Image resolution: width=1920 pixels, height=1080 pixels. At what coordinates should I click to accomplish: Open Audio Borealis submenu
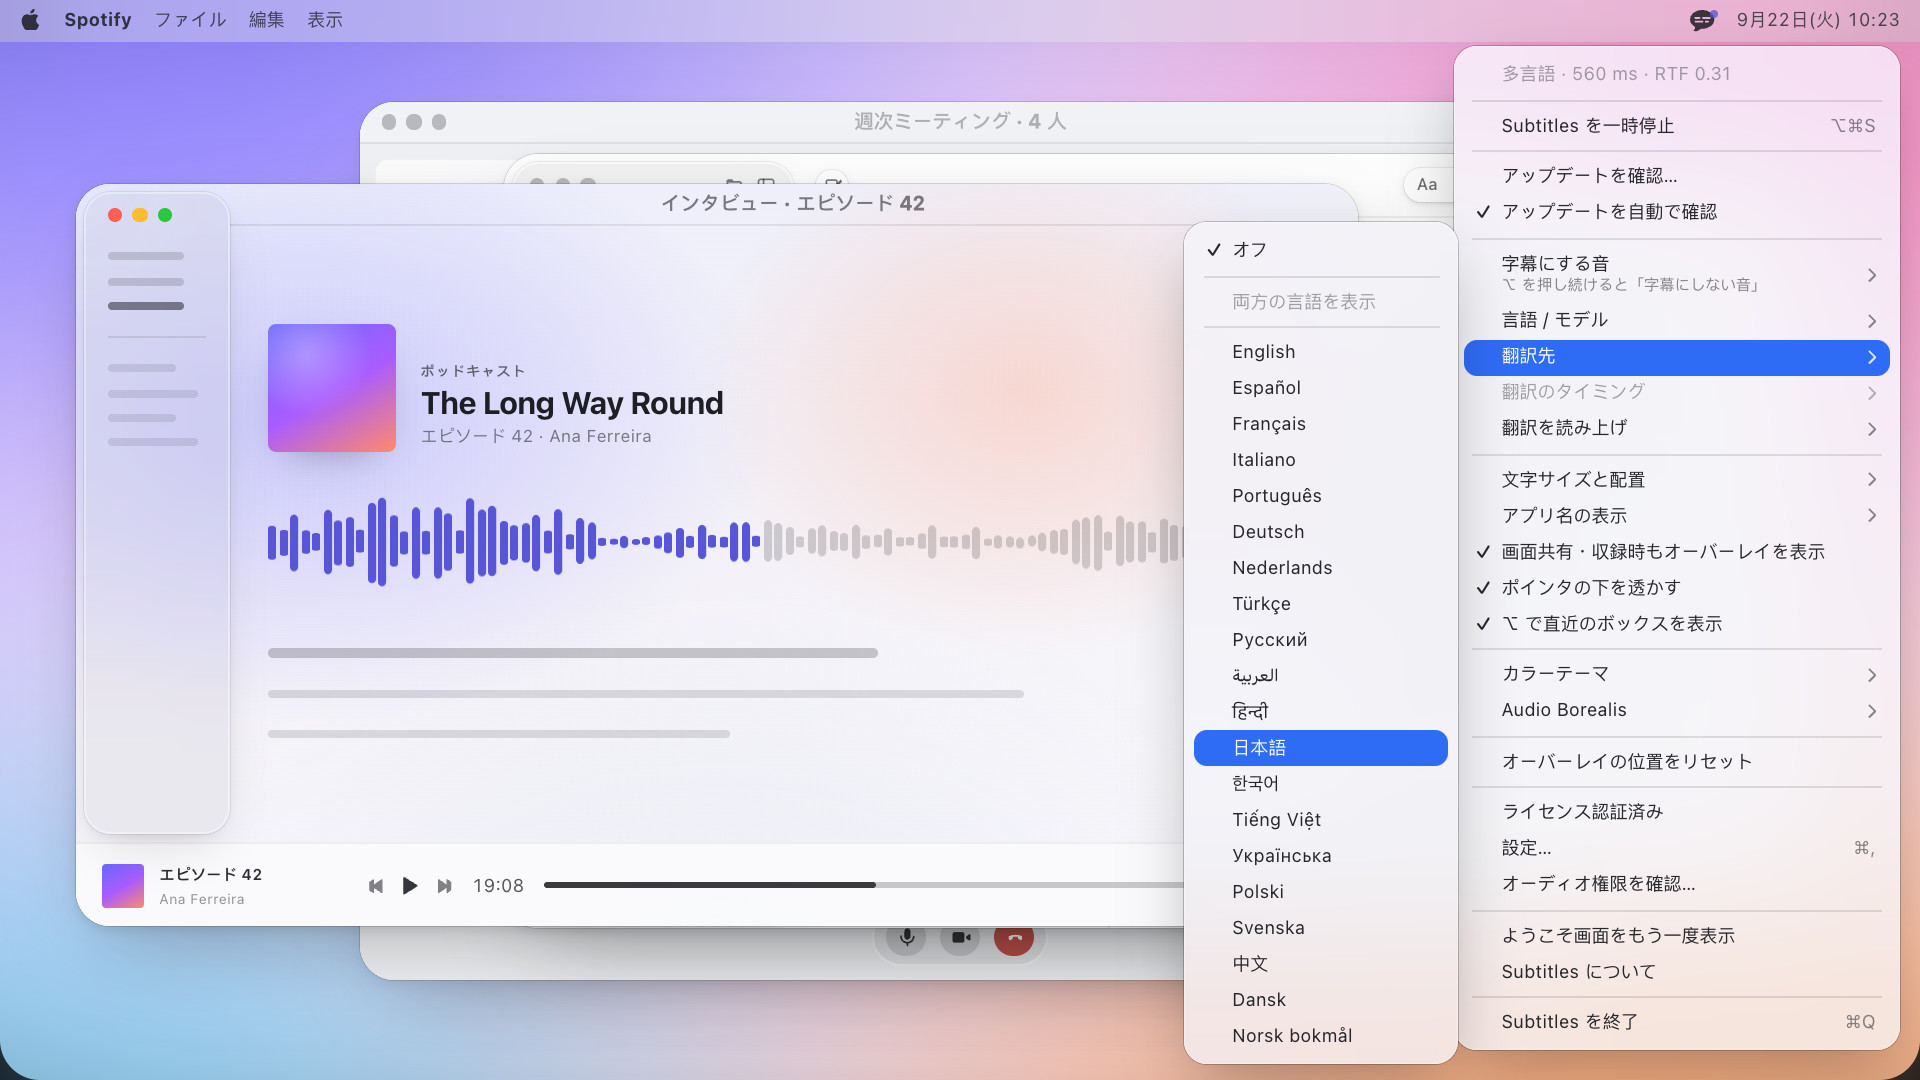pyautogui.click(x=1677, y=710)
